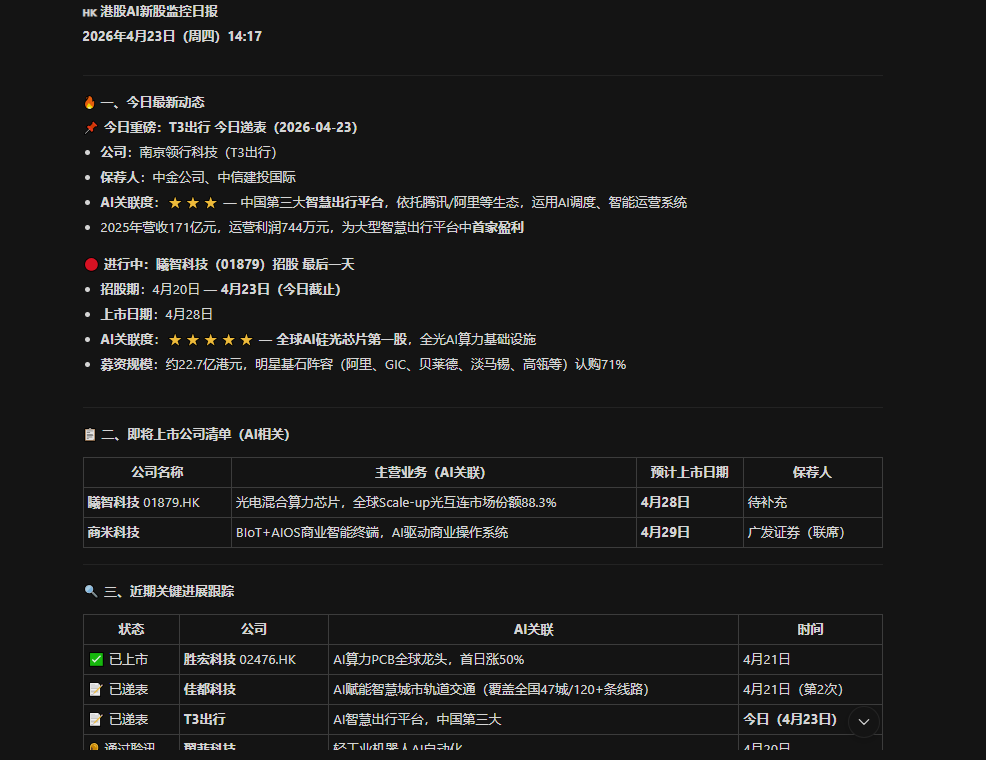Click the AI关联 column header

(533, 630)
